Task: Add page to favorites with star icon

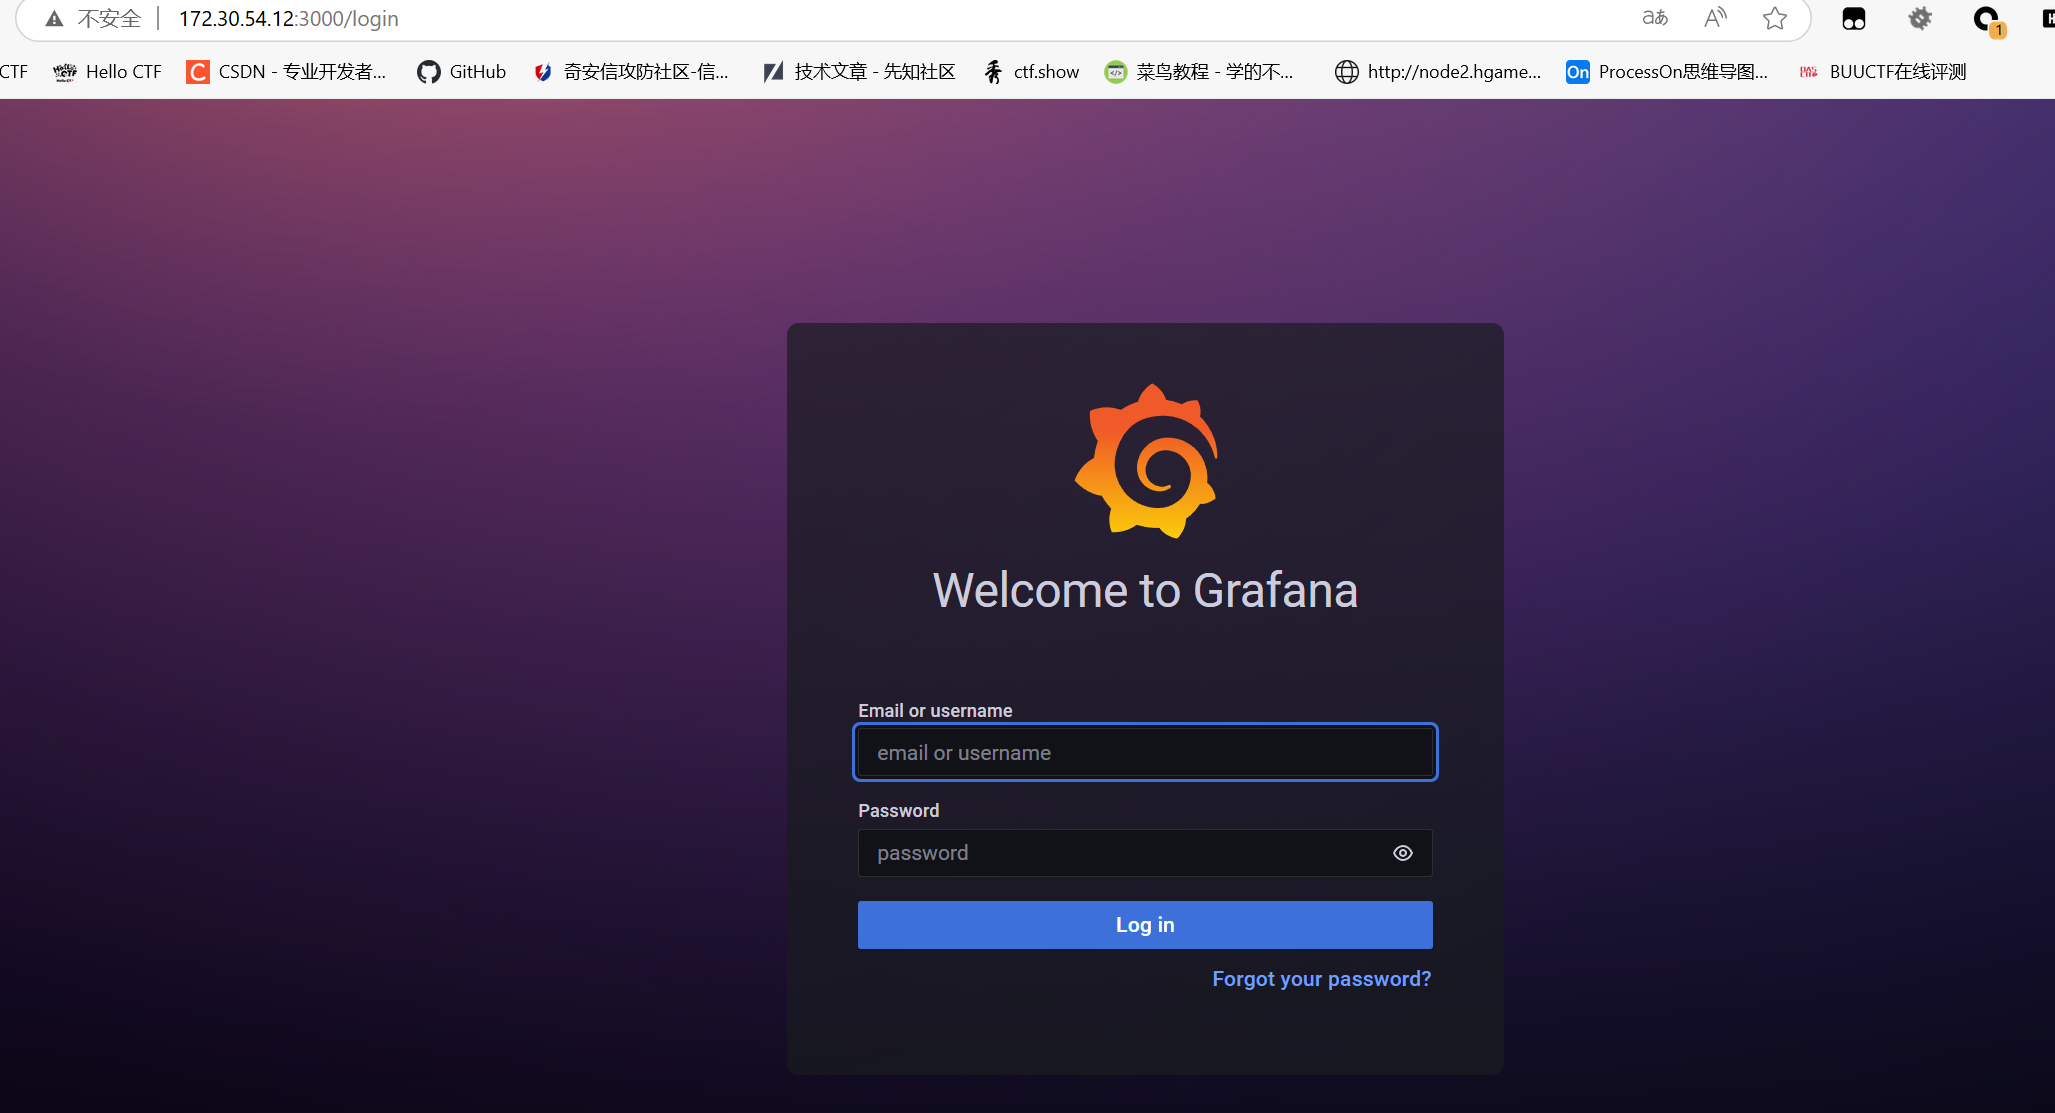Action: 1775,18
